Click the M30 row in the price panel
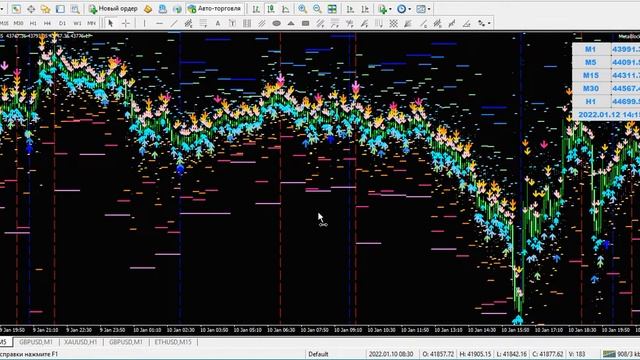This screenshot has width=640, height=360. [x=606, y=89]
